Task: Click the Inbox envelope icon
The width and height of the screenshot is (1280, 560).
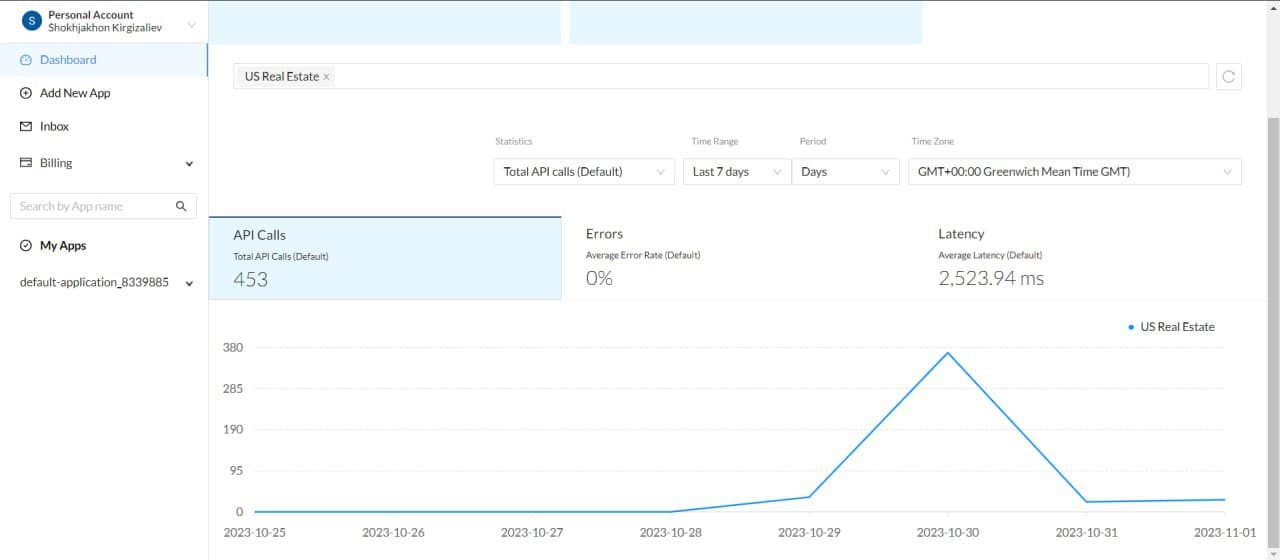Action: [26, 127]
